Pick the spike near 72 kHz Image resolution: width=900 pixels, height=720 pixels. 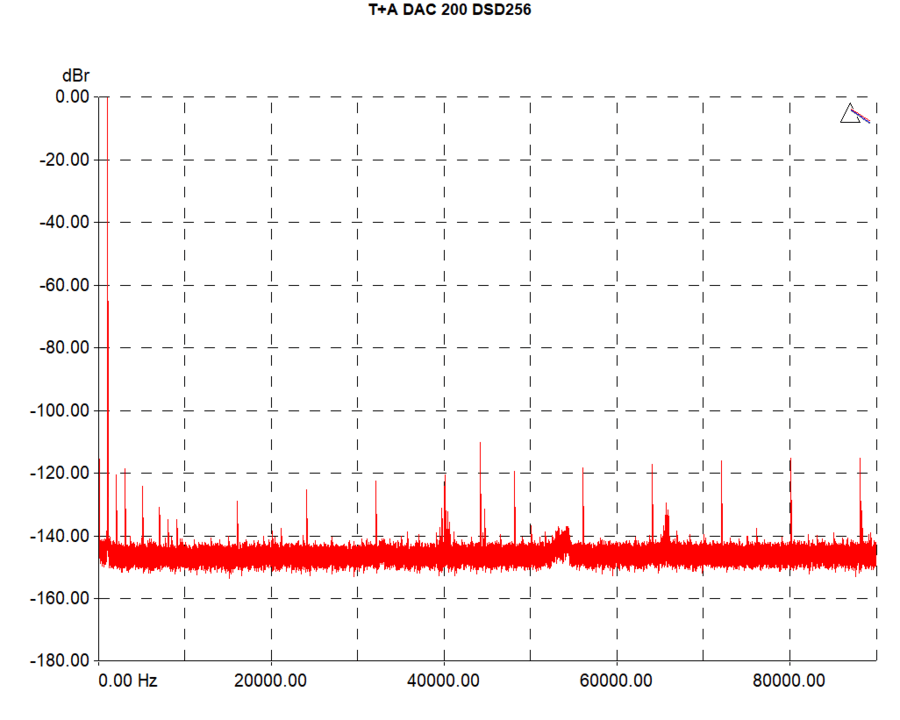pos(721,464)
